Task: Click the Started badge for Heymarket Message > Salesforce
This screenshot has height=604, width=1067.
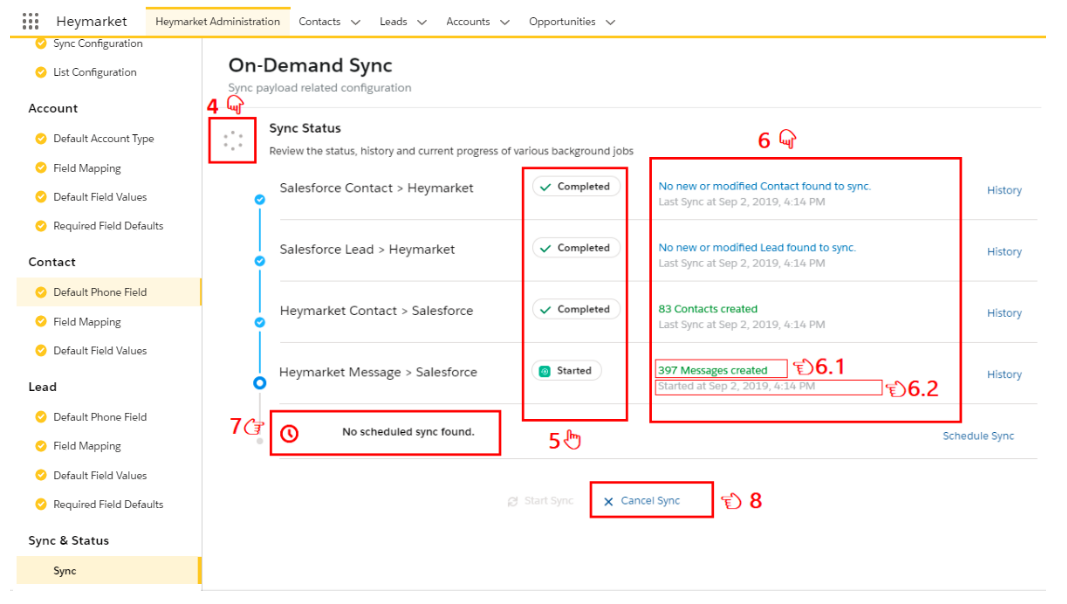Action: coord(566,371)
